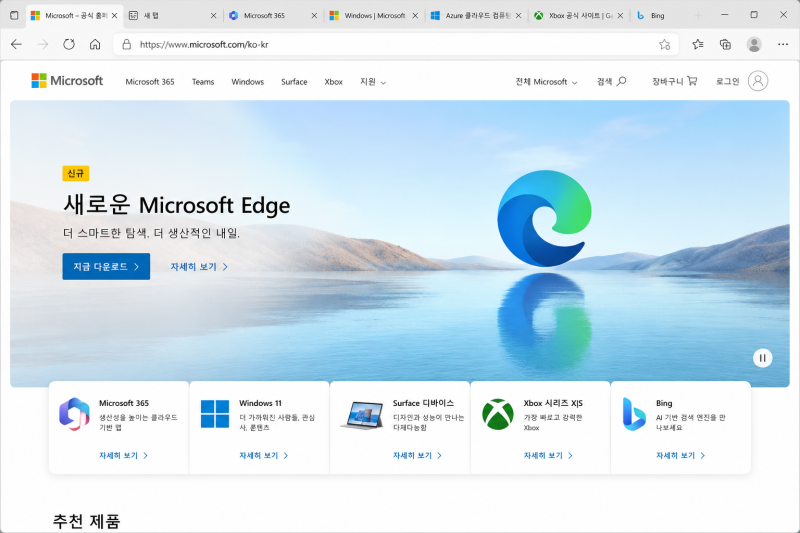Viewport: 800px width, 533px height.
Task: Open Teams in site navigation
Action: coord(203,82)
